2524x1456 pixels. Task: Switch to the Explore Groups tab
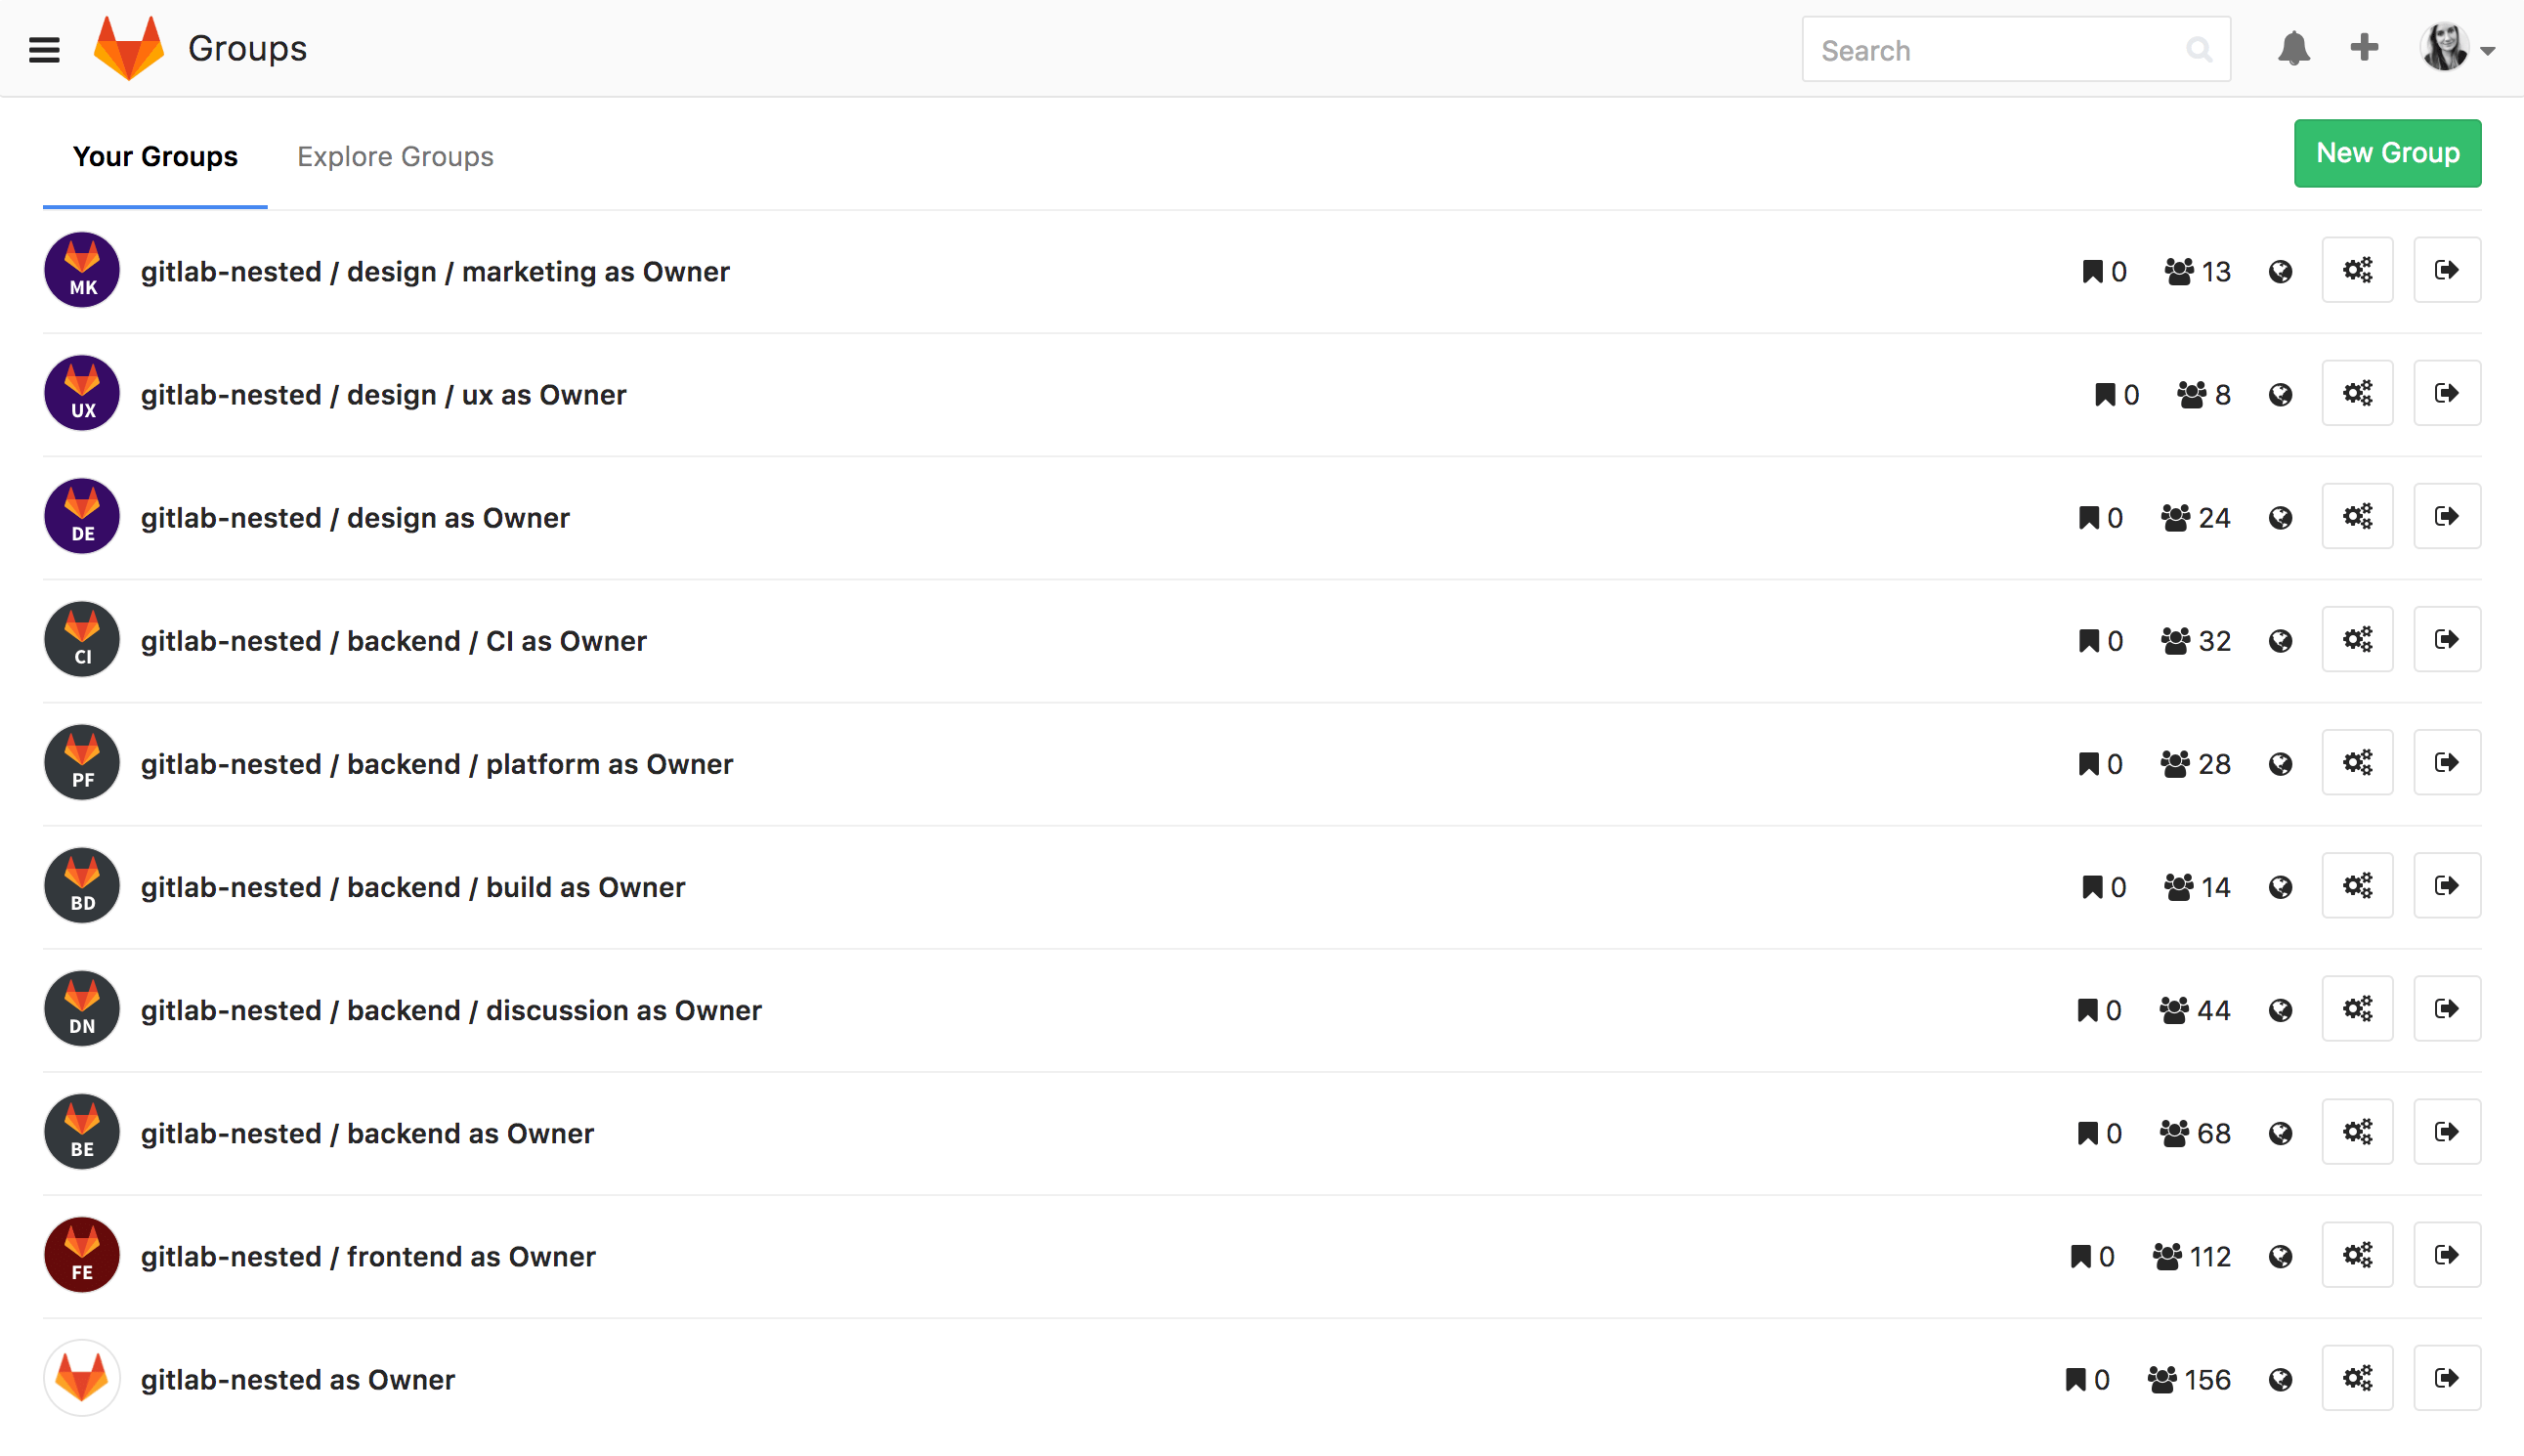(395, 156)
